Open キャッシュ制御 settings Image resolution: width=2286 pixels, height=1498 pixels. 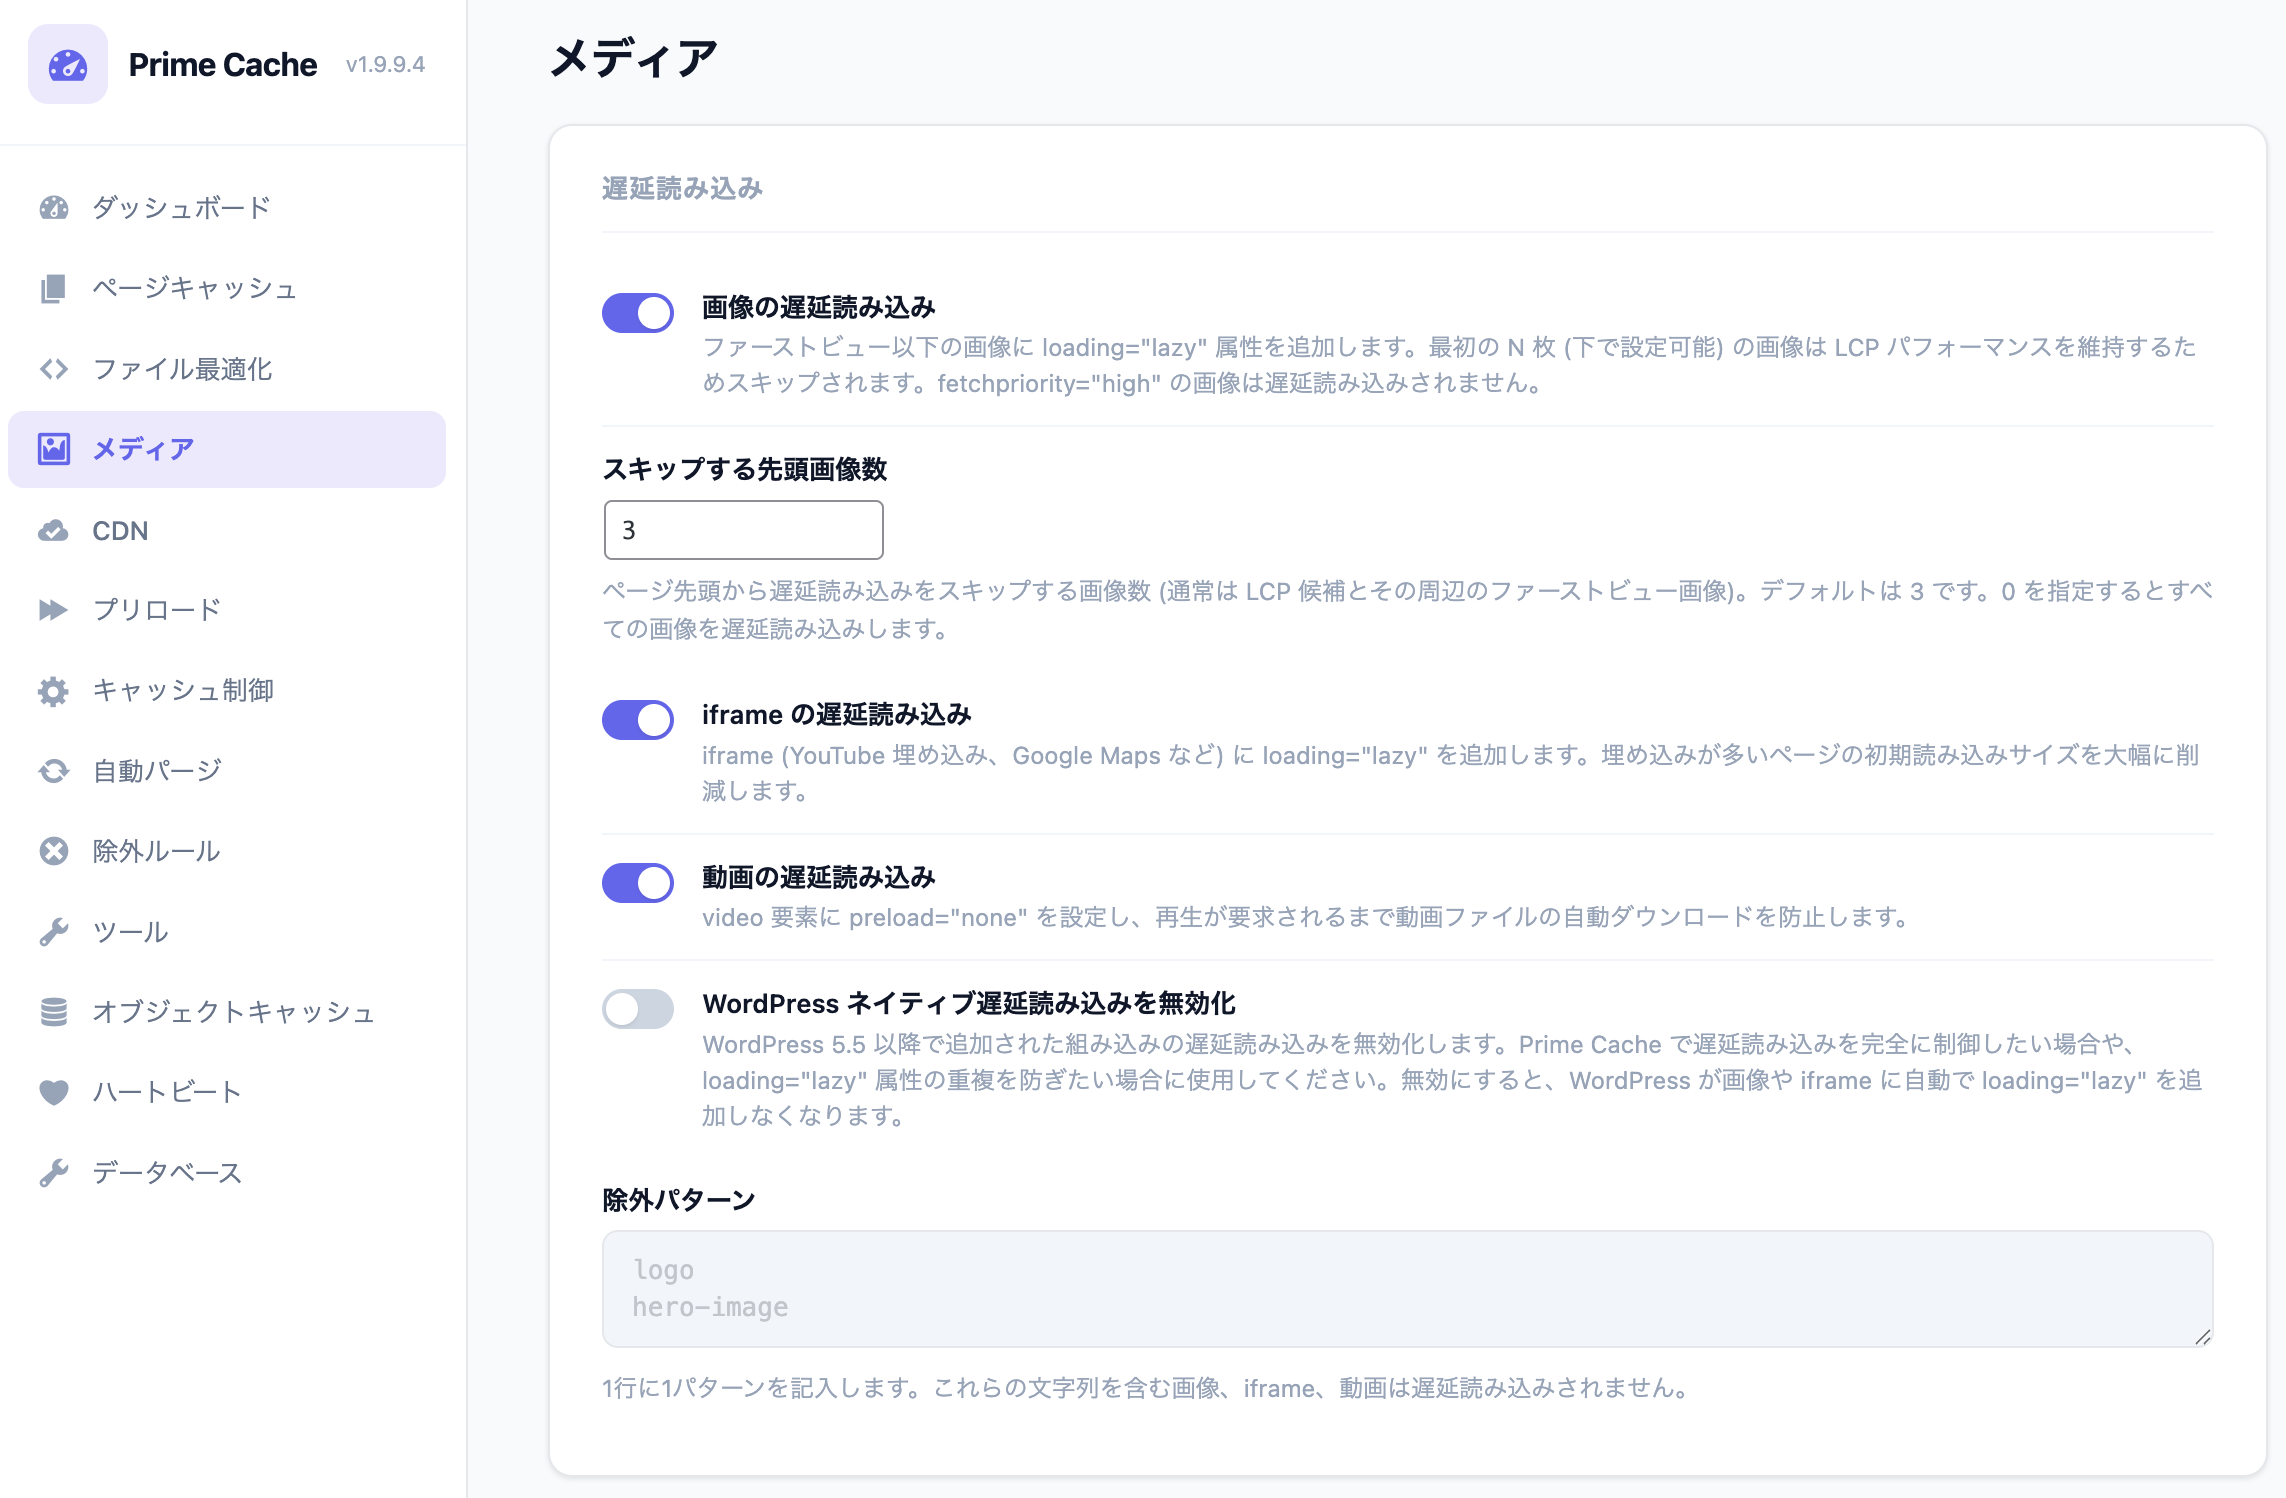tap(227, 691)
